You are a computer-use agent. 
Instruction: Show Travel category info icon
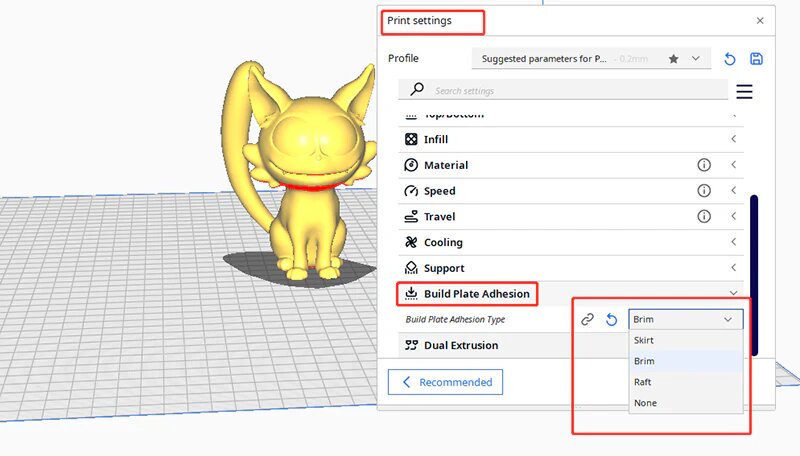click(x=704, y=216)
